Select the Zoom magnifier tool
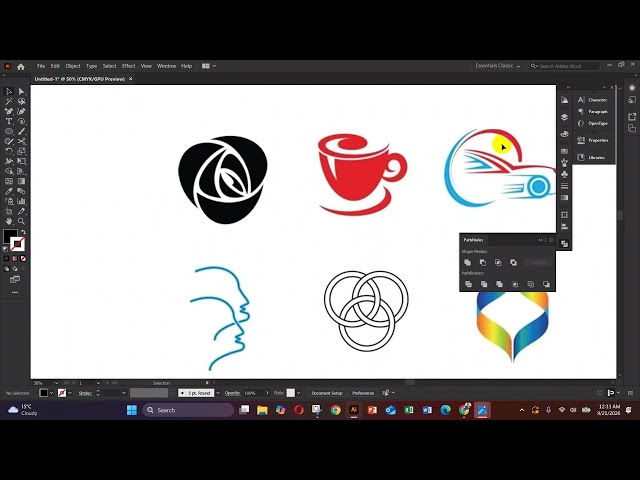The image size is (640, 480). click(21, 221)
